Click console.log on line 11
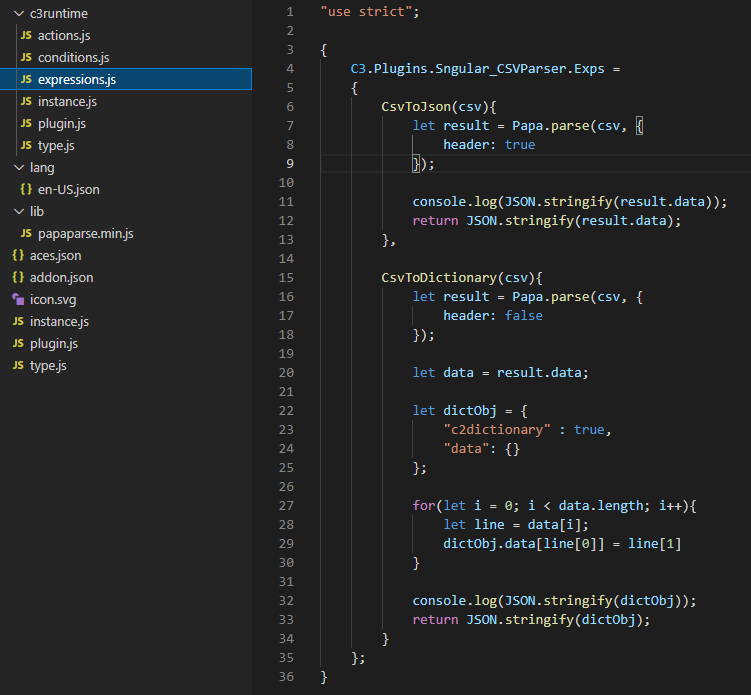Image resolution: width=751 pixels, height=695 pixels. click(x=455, y=202)
